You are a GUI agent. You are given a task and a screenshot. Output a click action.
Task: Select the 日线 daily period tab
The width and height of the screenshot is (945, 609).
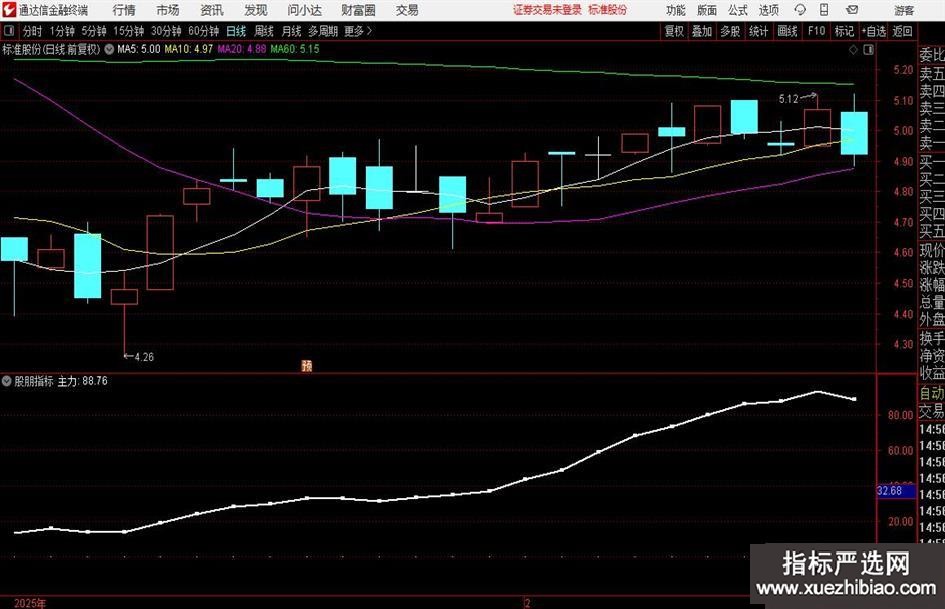point(236,31)
